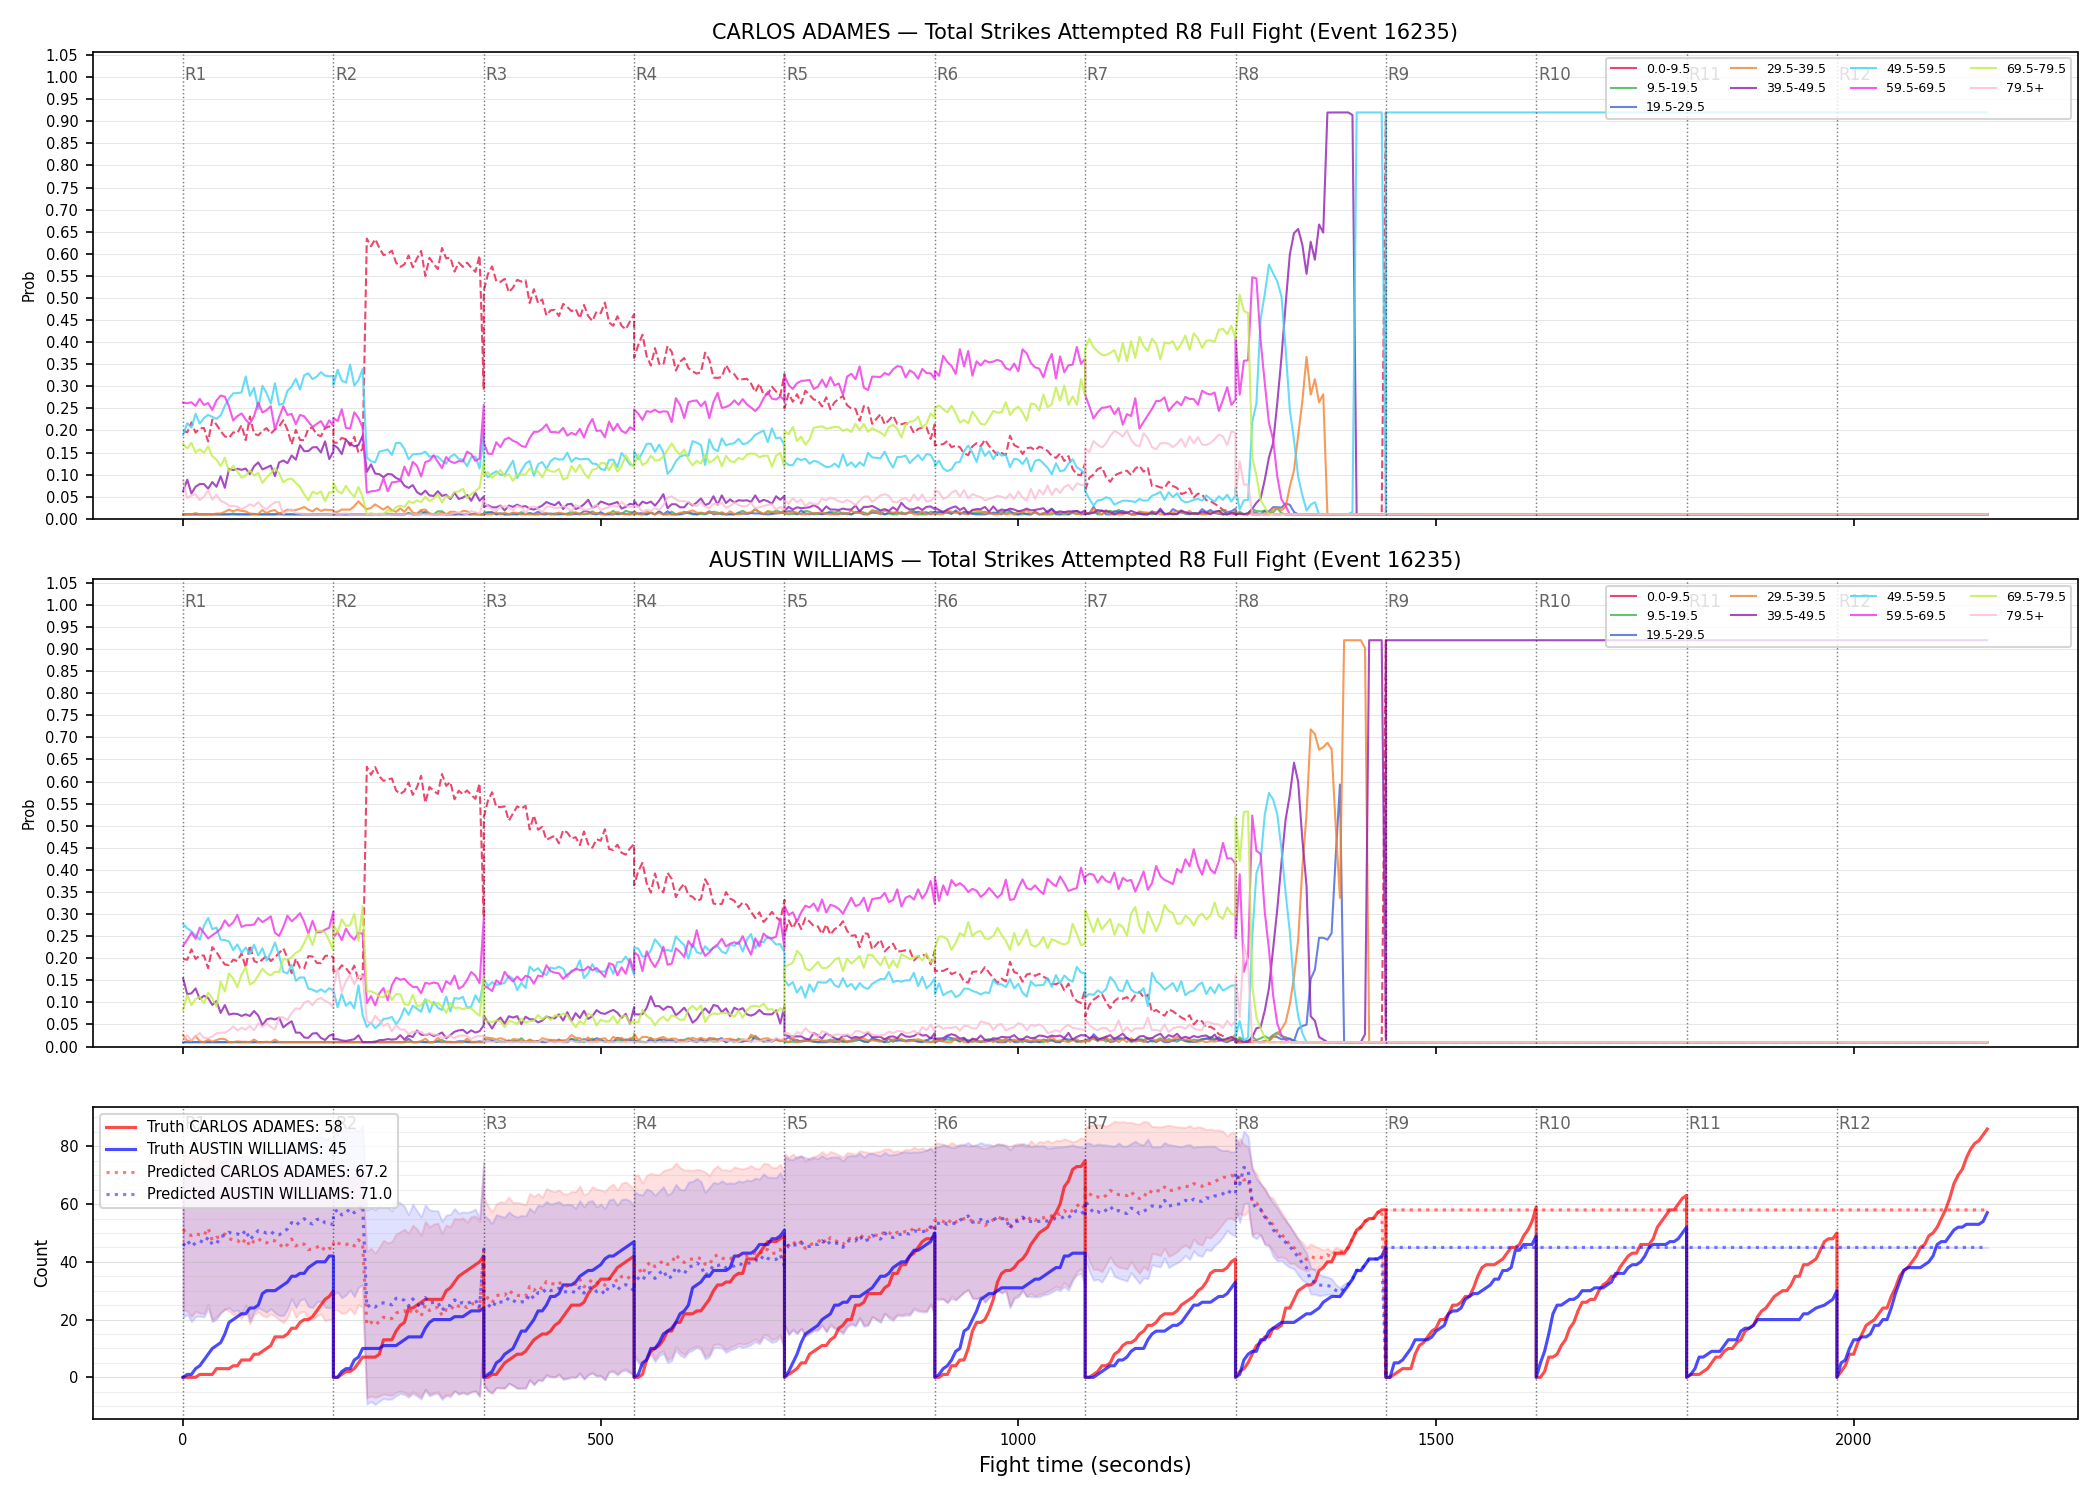Click the R12 round marker in bottom chart
The width and height of the screenshot is (2100, 1500).
(1854, 1123)
